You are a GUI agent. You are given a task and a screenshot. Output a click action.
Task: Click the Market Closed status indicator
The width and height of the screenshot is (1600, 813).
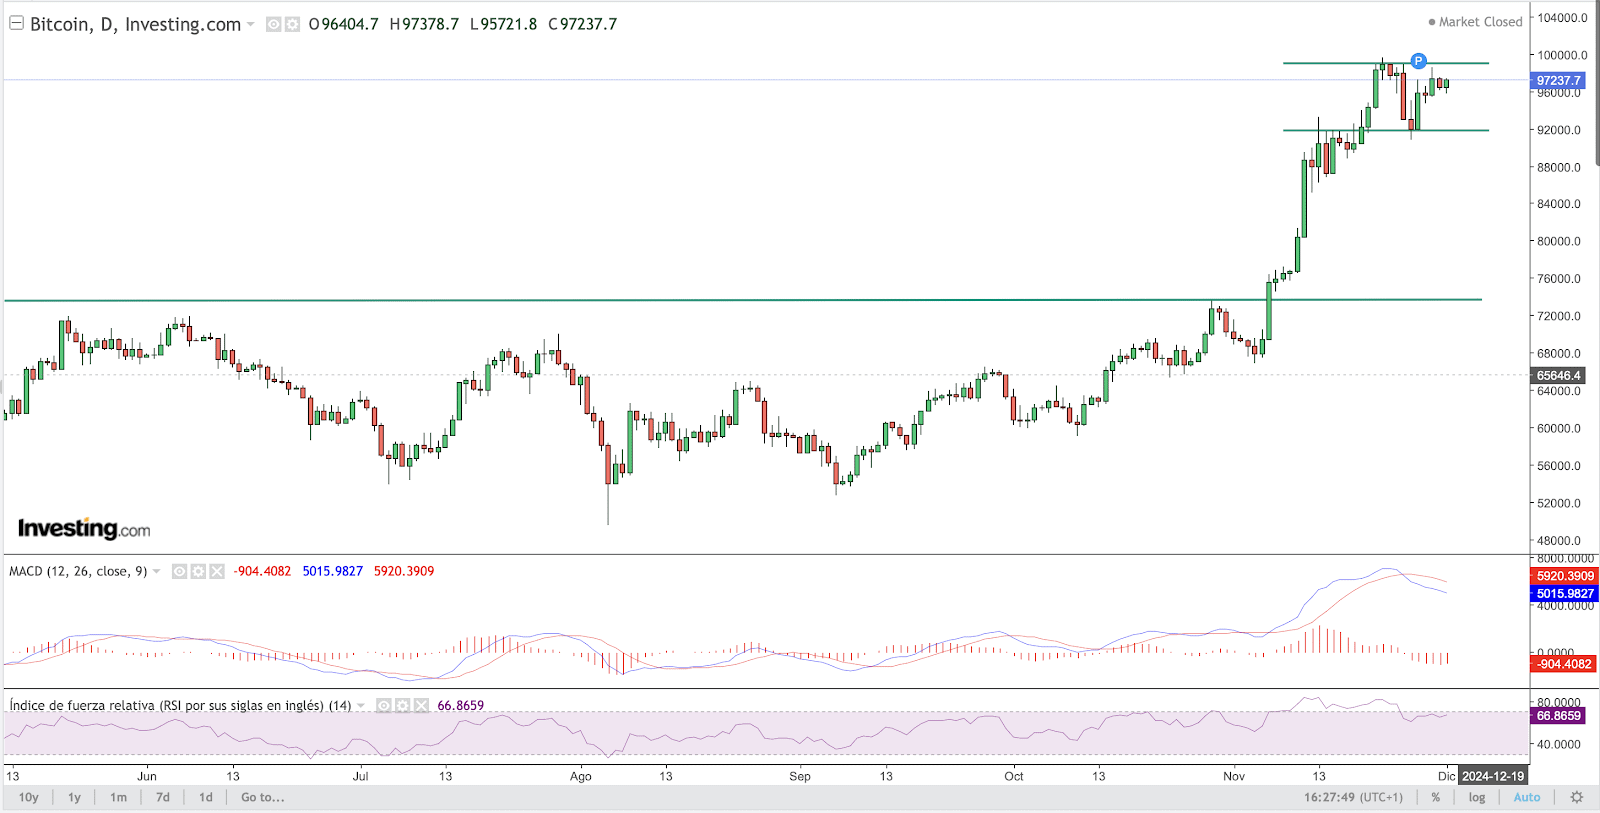(1475, 22)
